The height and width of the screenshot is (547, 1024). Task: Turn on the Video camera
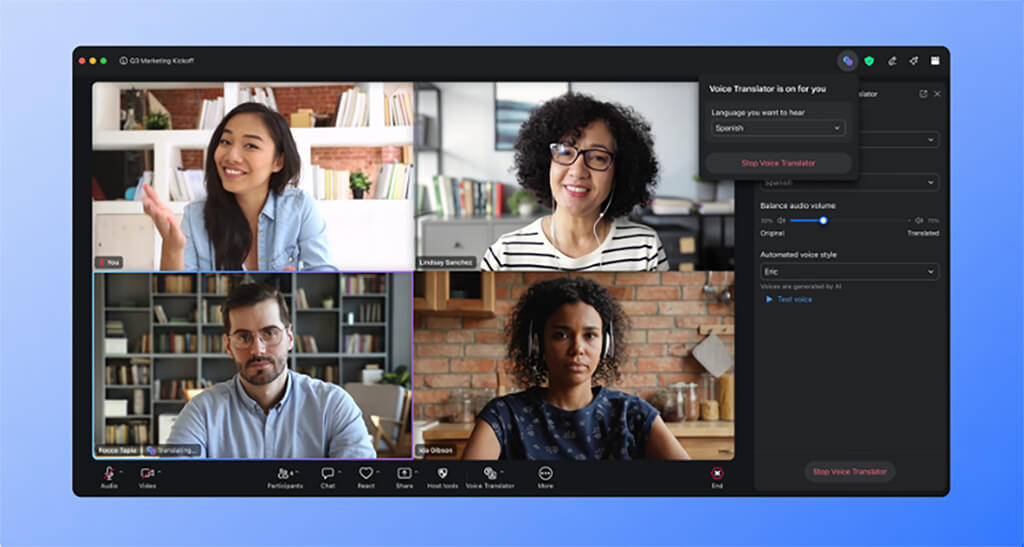click(x=147, y=473)
